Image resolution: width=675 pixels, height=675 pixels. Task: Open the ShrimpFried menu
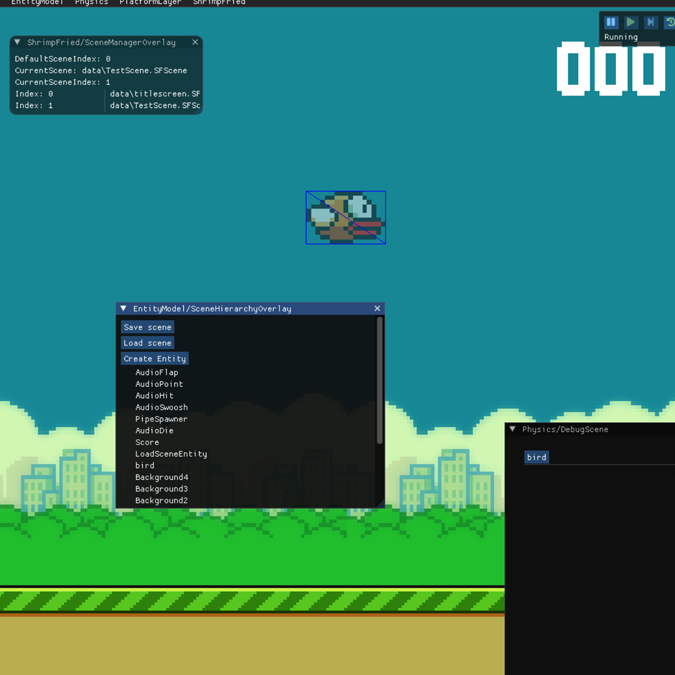(x=219, y=3)
